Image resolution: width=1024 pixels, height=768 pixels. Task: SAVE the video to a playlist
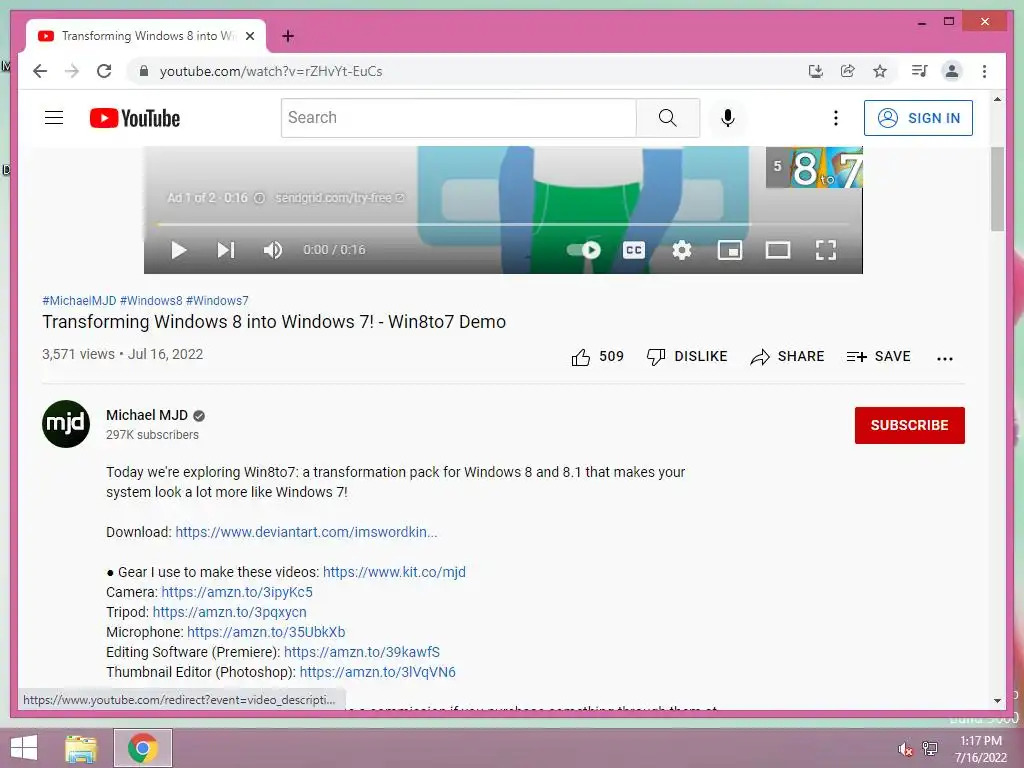point(878,357)
